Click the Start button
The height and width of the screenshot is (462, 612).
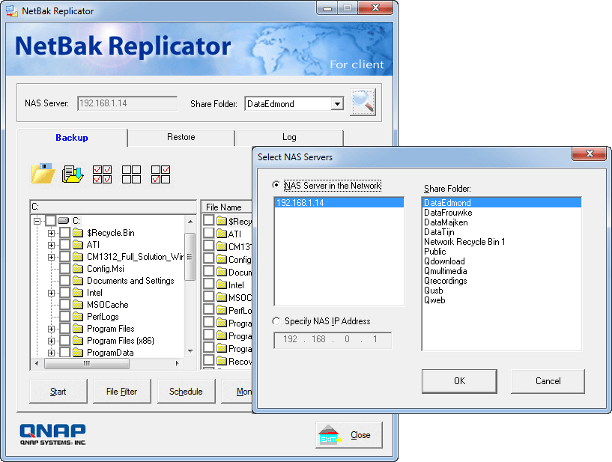click(x=58, y=391)
